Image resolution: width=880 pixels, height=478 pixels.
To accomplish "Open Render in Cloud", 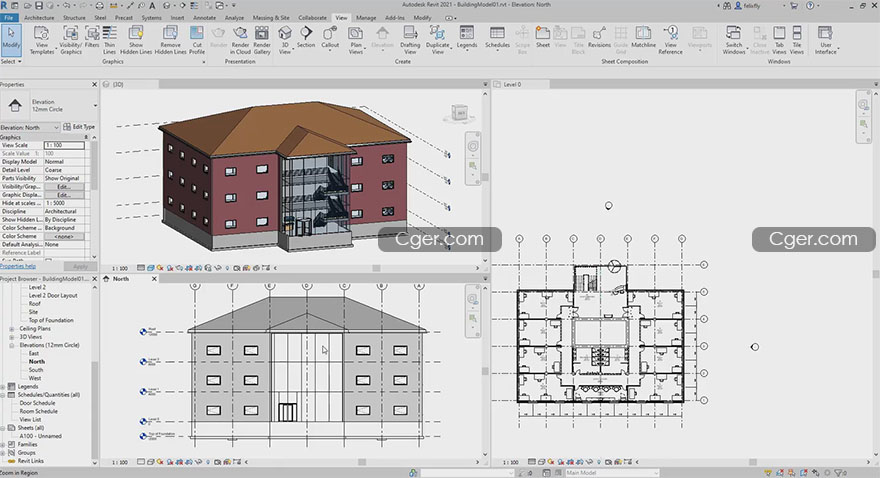I will pos(240,40).
